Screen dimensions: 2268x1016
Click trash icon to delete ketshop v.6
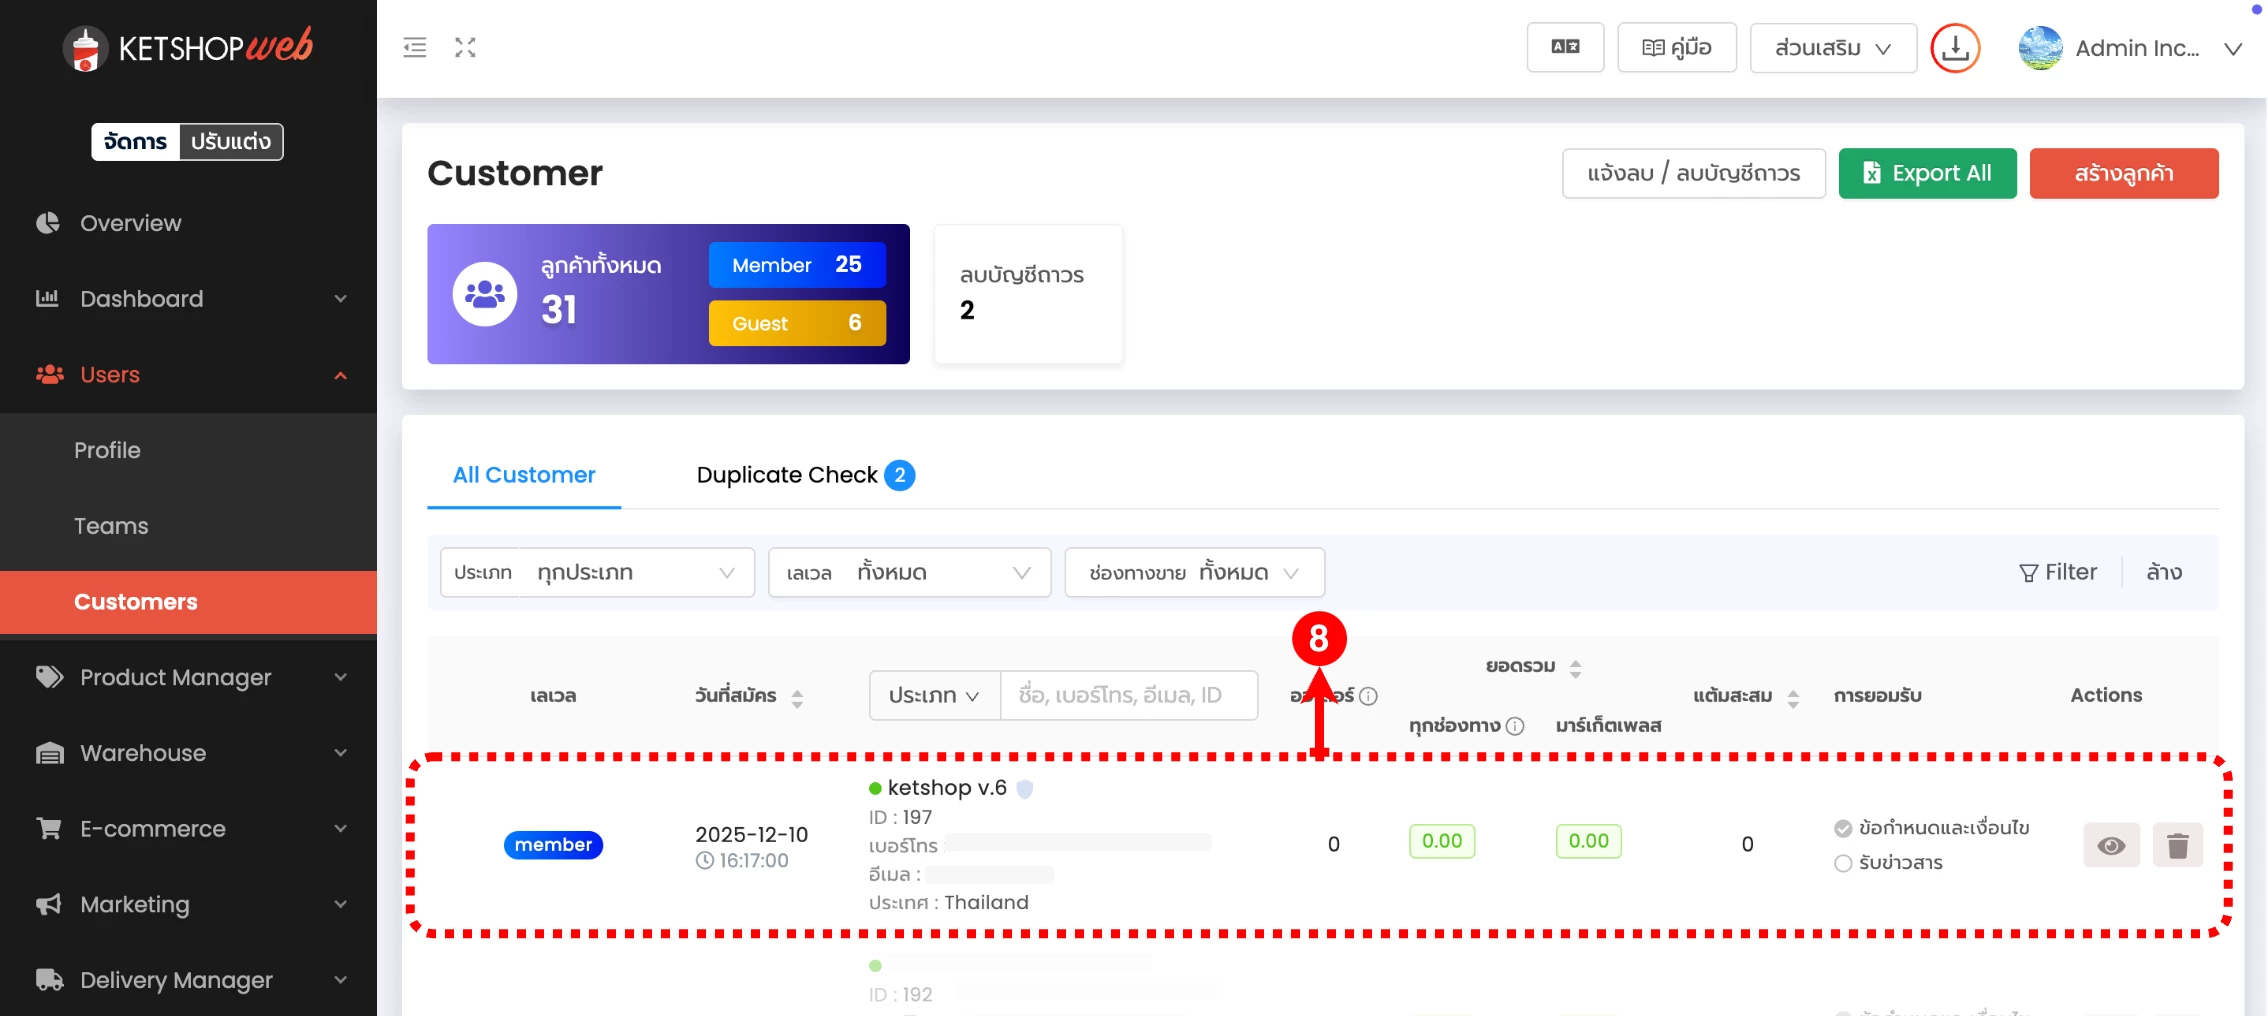[x=2177, y=846]
